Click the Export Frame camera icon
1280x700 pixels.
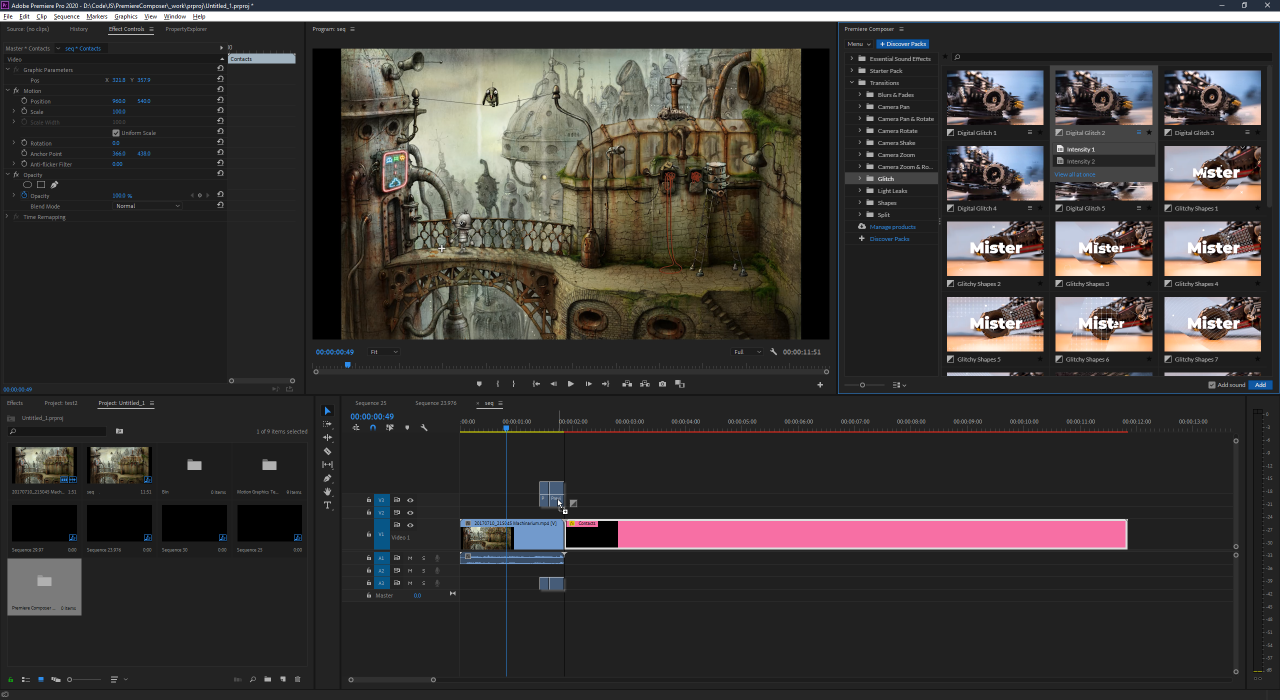point(662,384)
